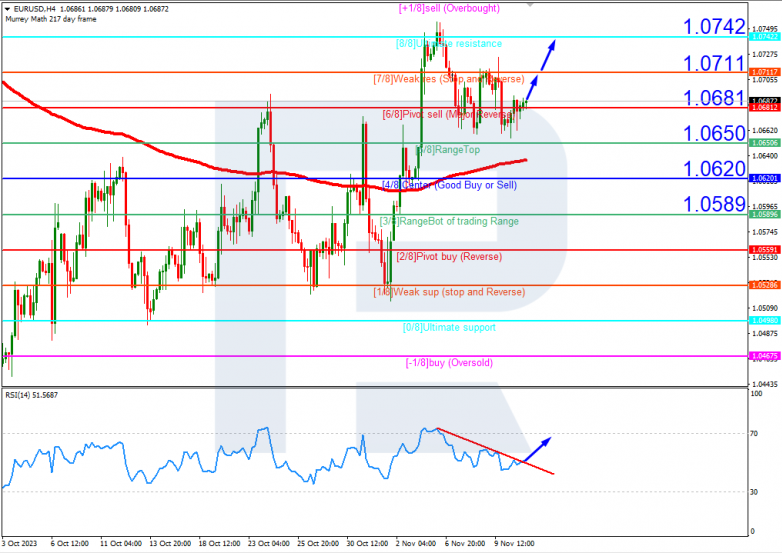
Task: Click the RSI 30 level scale value
Action: click(x=754, y=492)
